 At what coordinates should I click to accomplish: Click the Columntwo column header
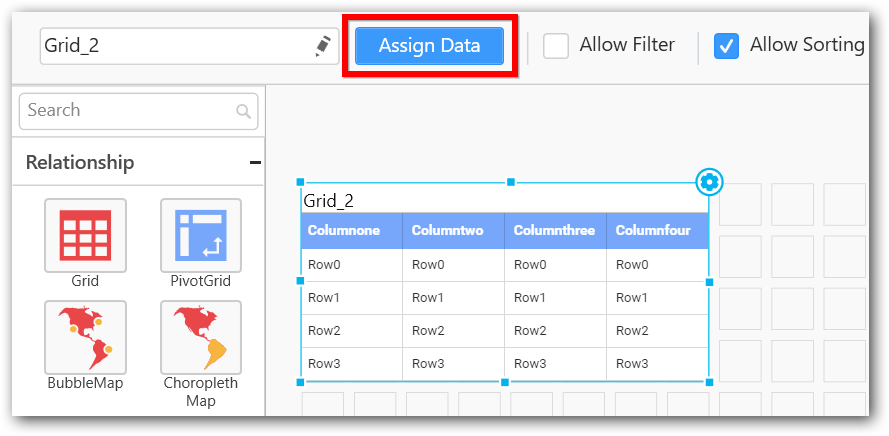tap(453, 231)
